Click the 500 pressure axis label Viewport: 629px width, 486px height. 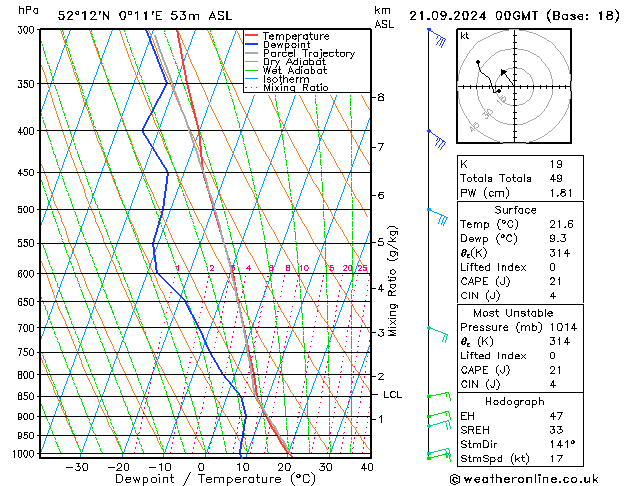point(26,210)
